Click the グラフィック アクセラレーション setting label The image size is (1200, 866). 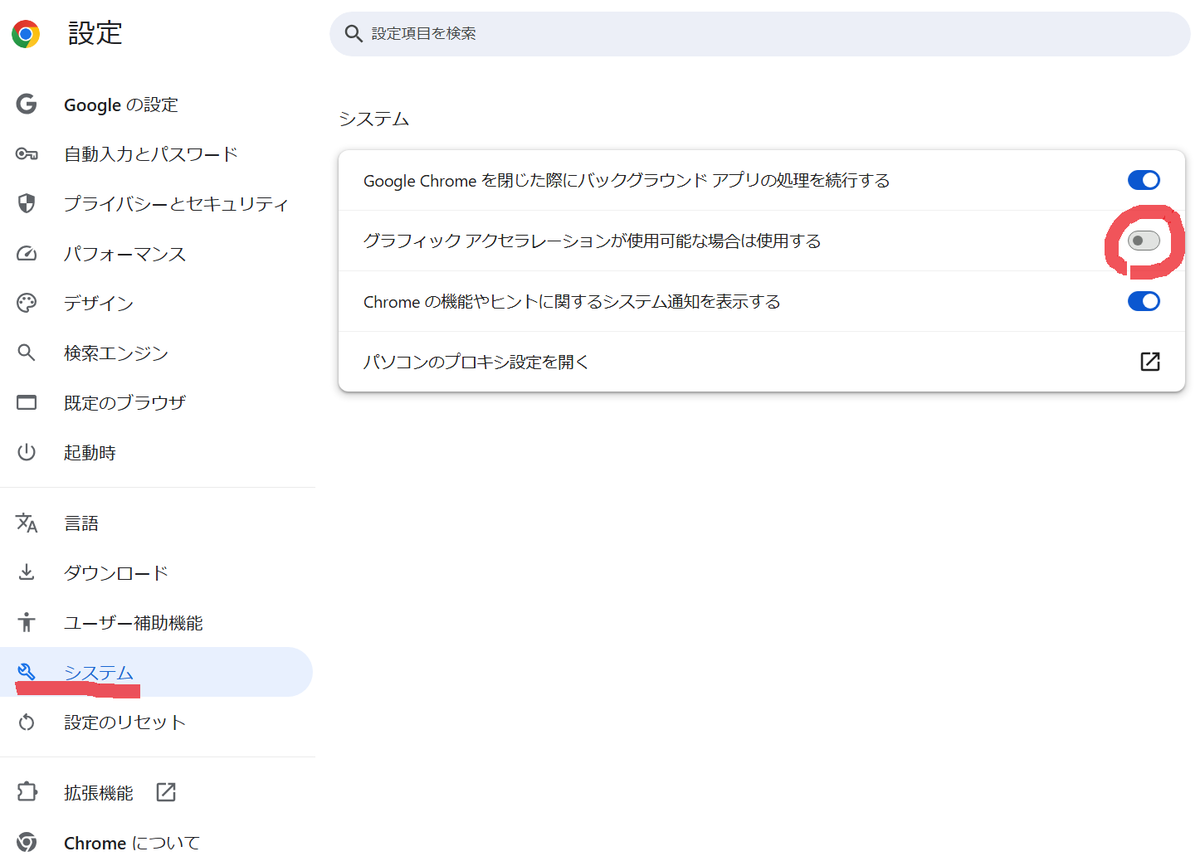(592, 241)
